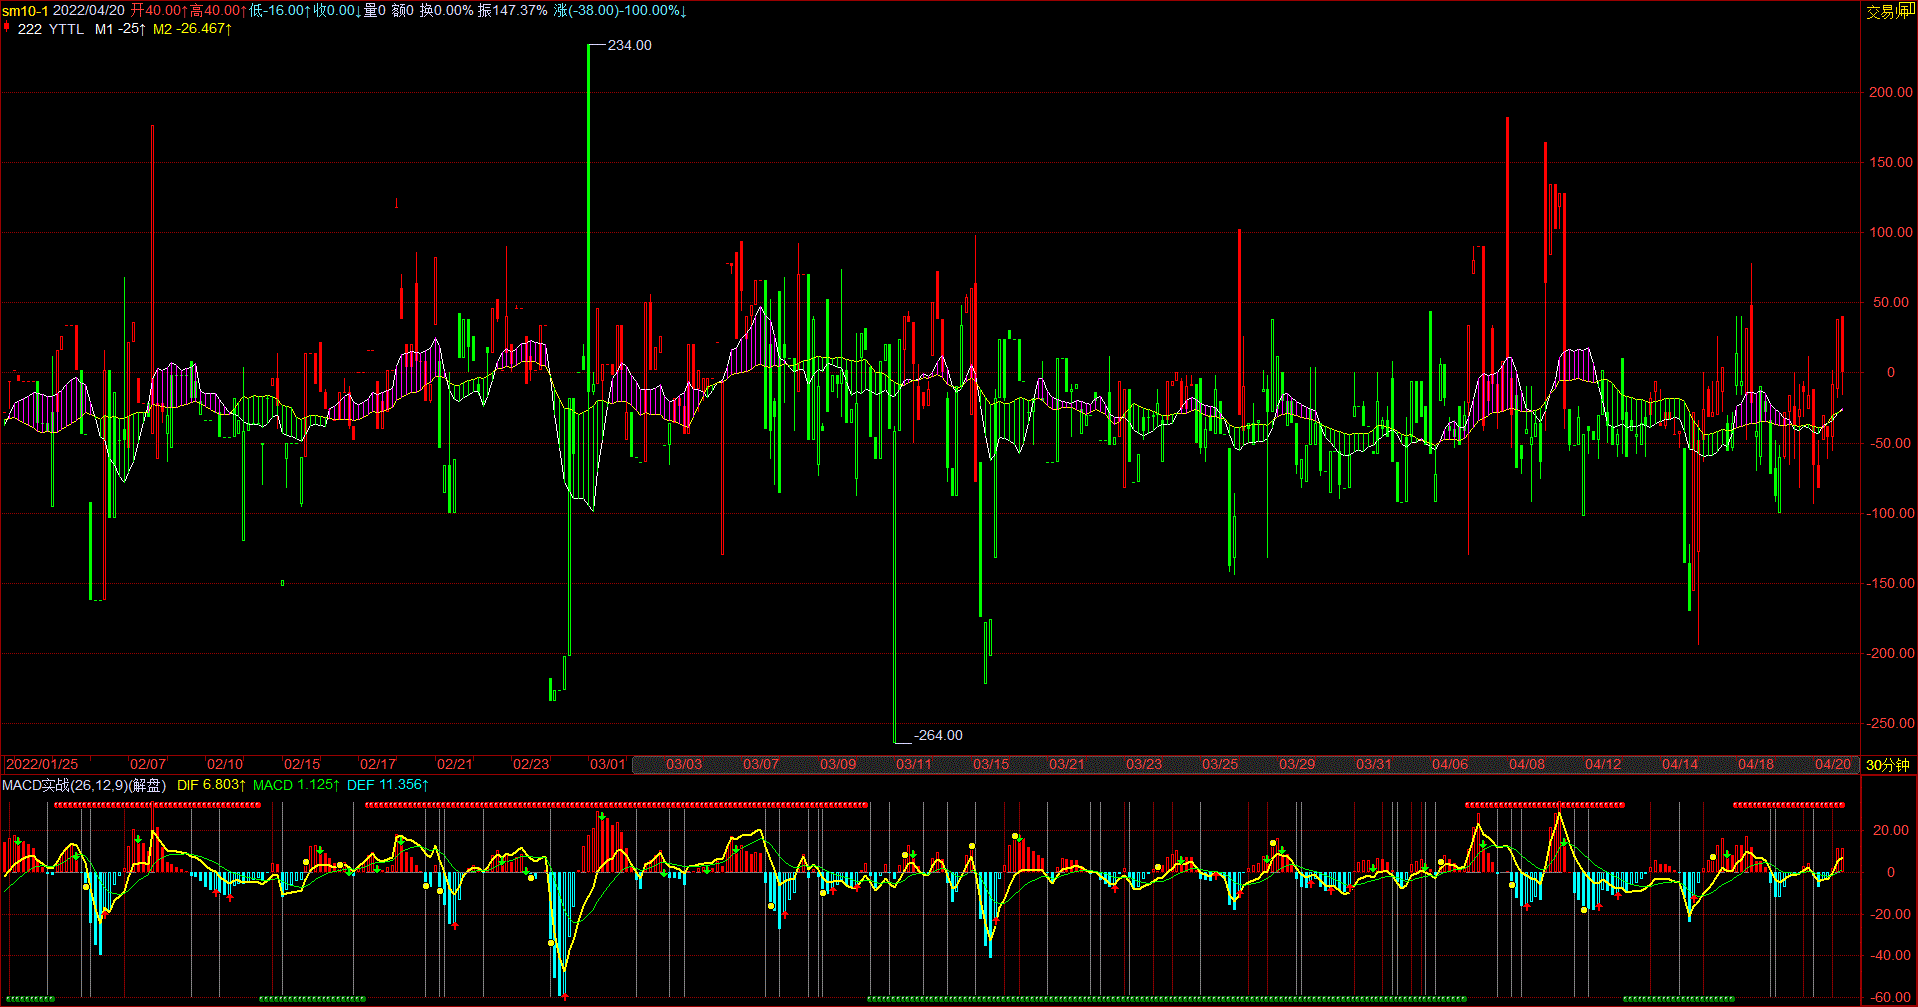Screen dimensions: 1918x1007
Task: Select the sm10-1 symbol name
Action: pos(25,11)
